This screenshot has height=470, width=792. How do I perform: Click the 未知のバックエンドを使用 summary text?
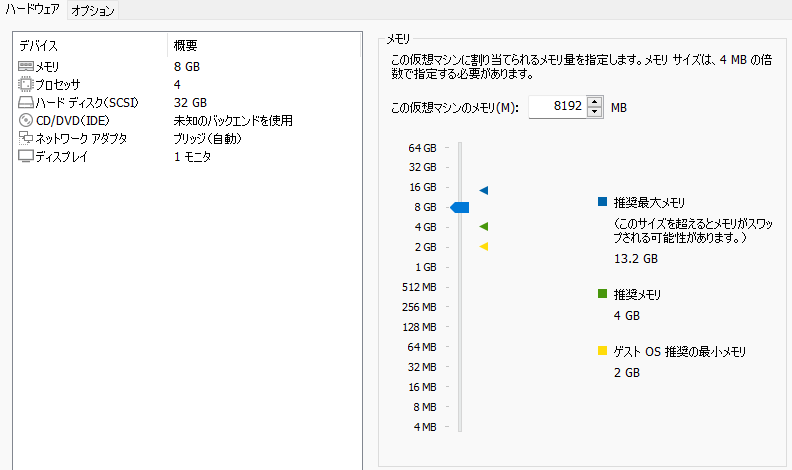tap(233, 121)
